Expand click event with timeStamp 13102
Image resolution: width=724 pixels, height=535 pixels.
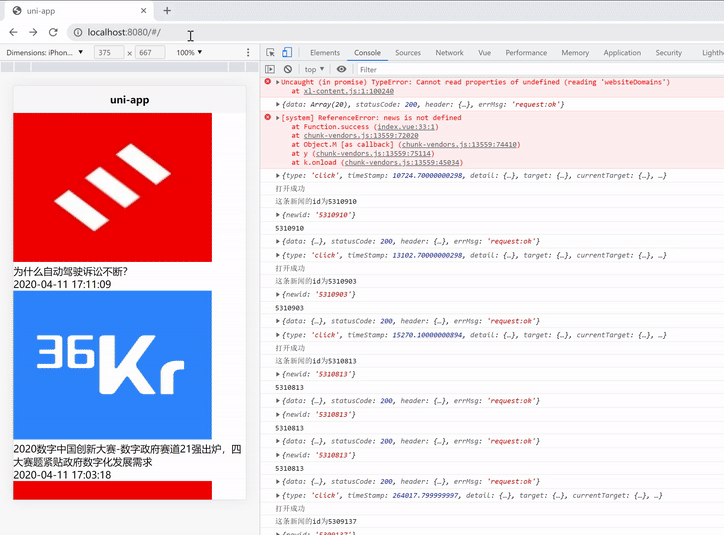coord(278,255)
